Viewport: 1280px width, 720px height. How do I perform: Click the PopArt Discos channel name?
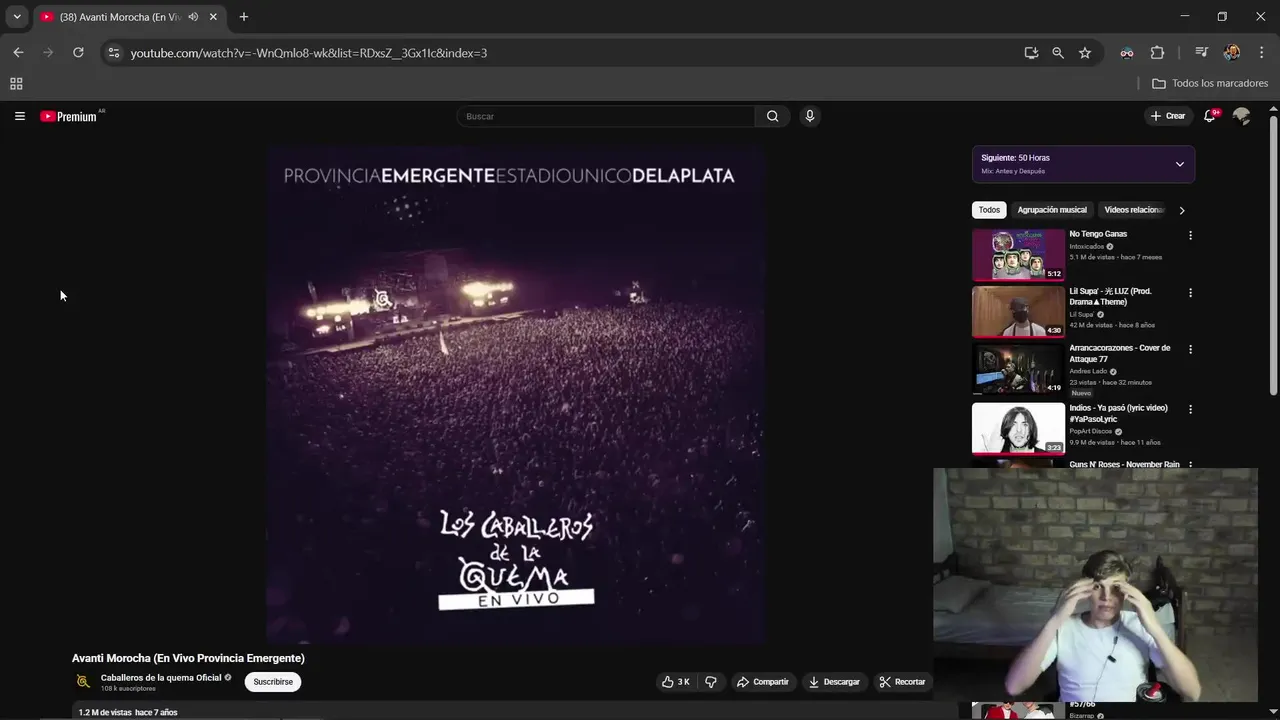tap(1091, 431)
